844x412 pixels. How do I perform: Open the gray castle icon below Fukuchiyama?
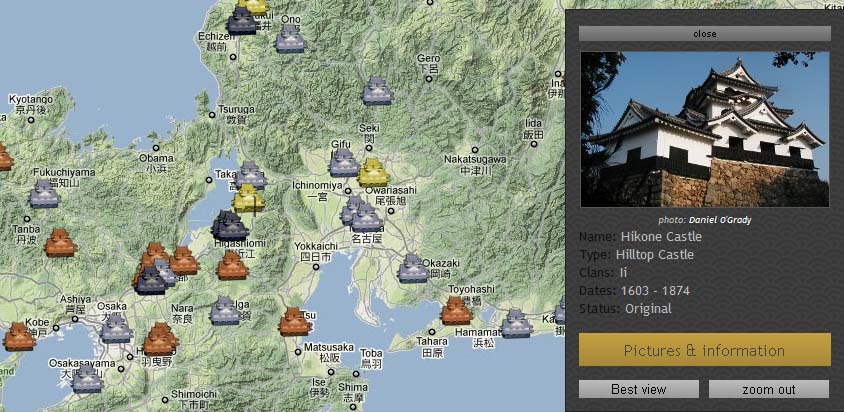click(x=43, y=194)
